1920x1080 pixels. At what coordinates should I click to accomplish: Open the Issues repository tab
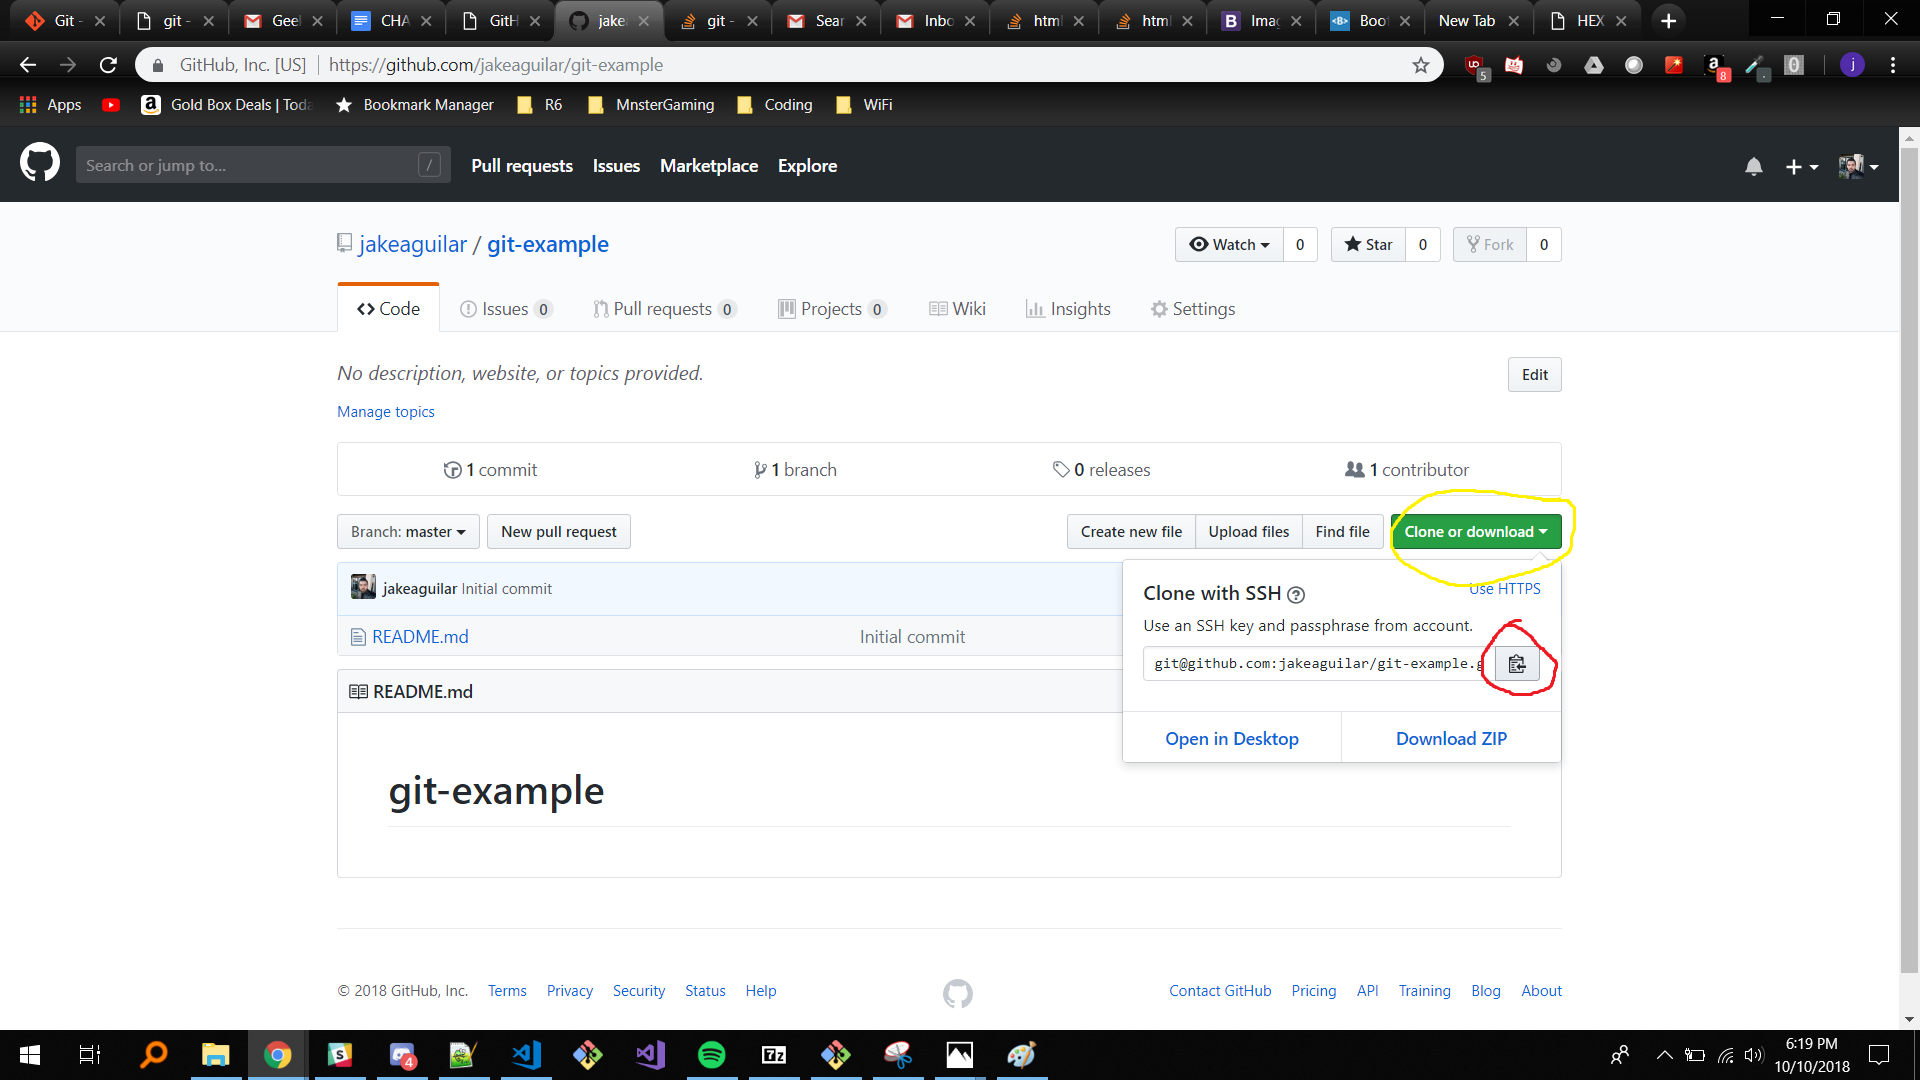[505, 309]
